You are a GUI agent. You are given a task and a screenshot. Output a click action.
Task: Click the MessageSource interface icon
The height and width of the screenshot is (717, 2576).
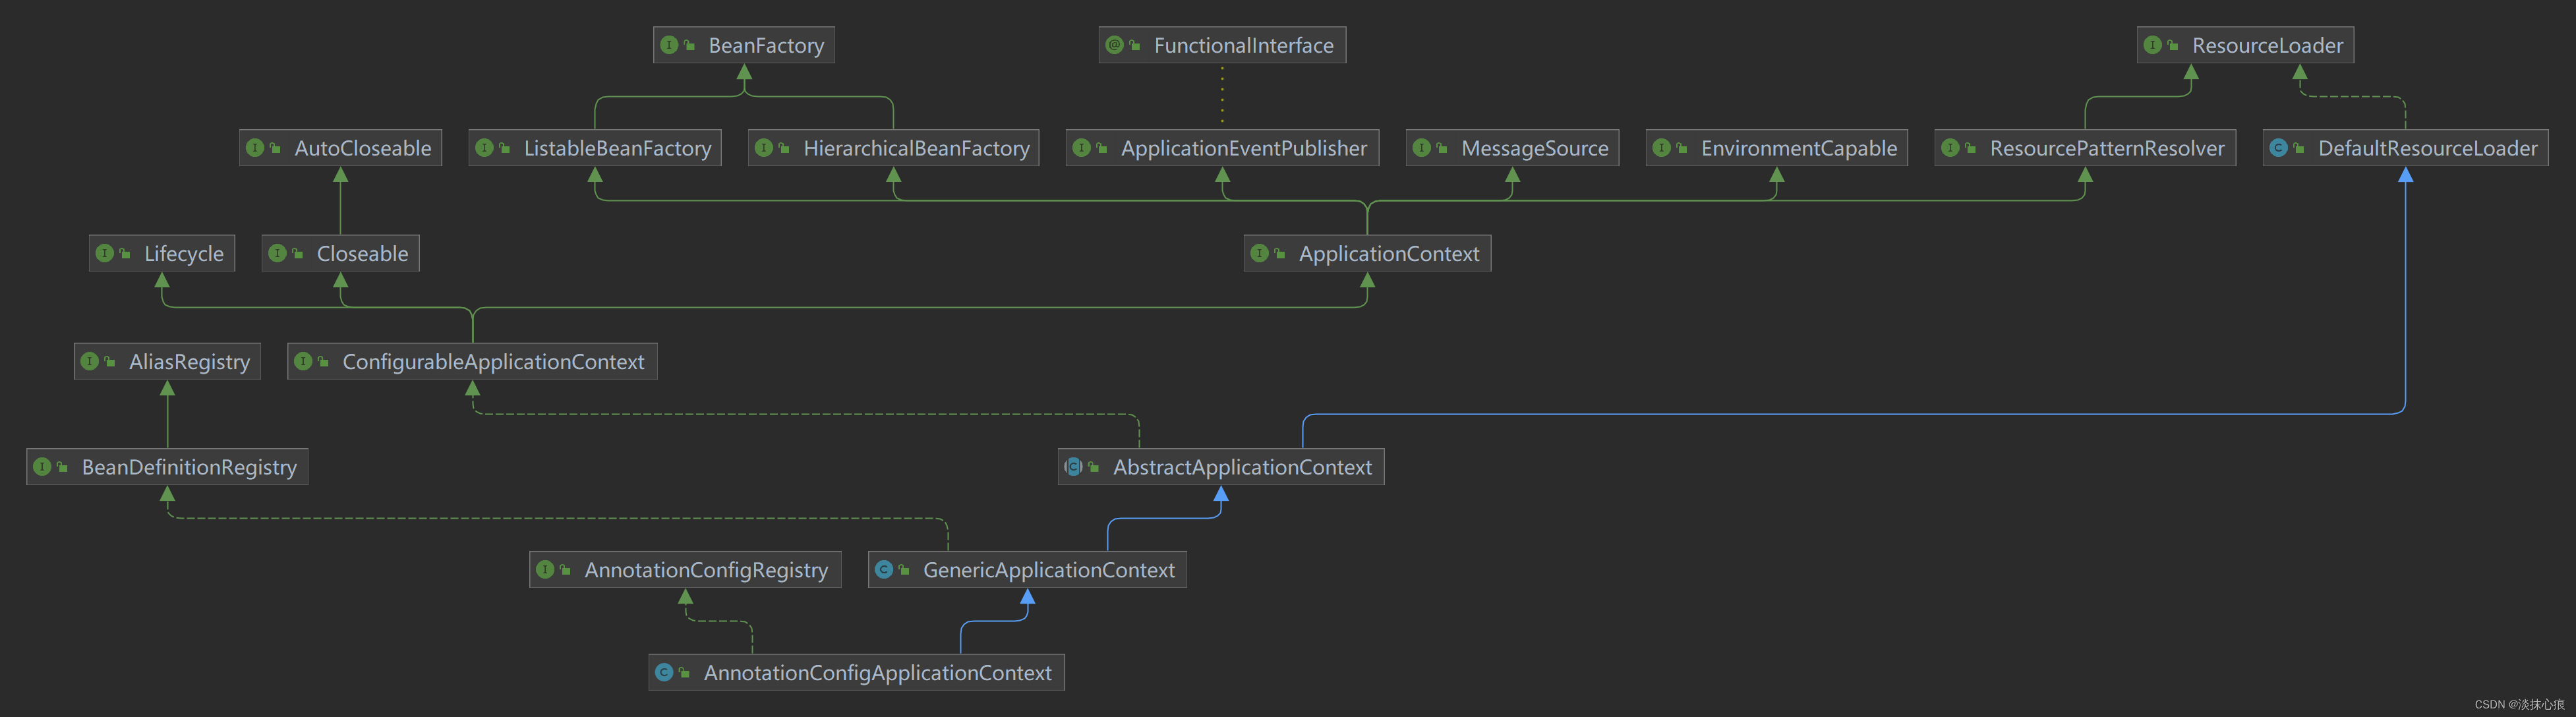click(x=1421, y=148)
